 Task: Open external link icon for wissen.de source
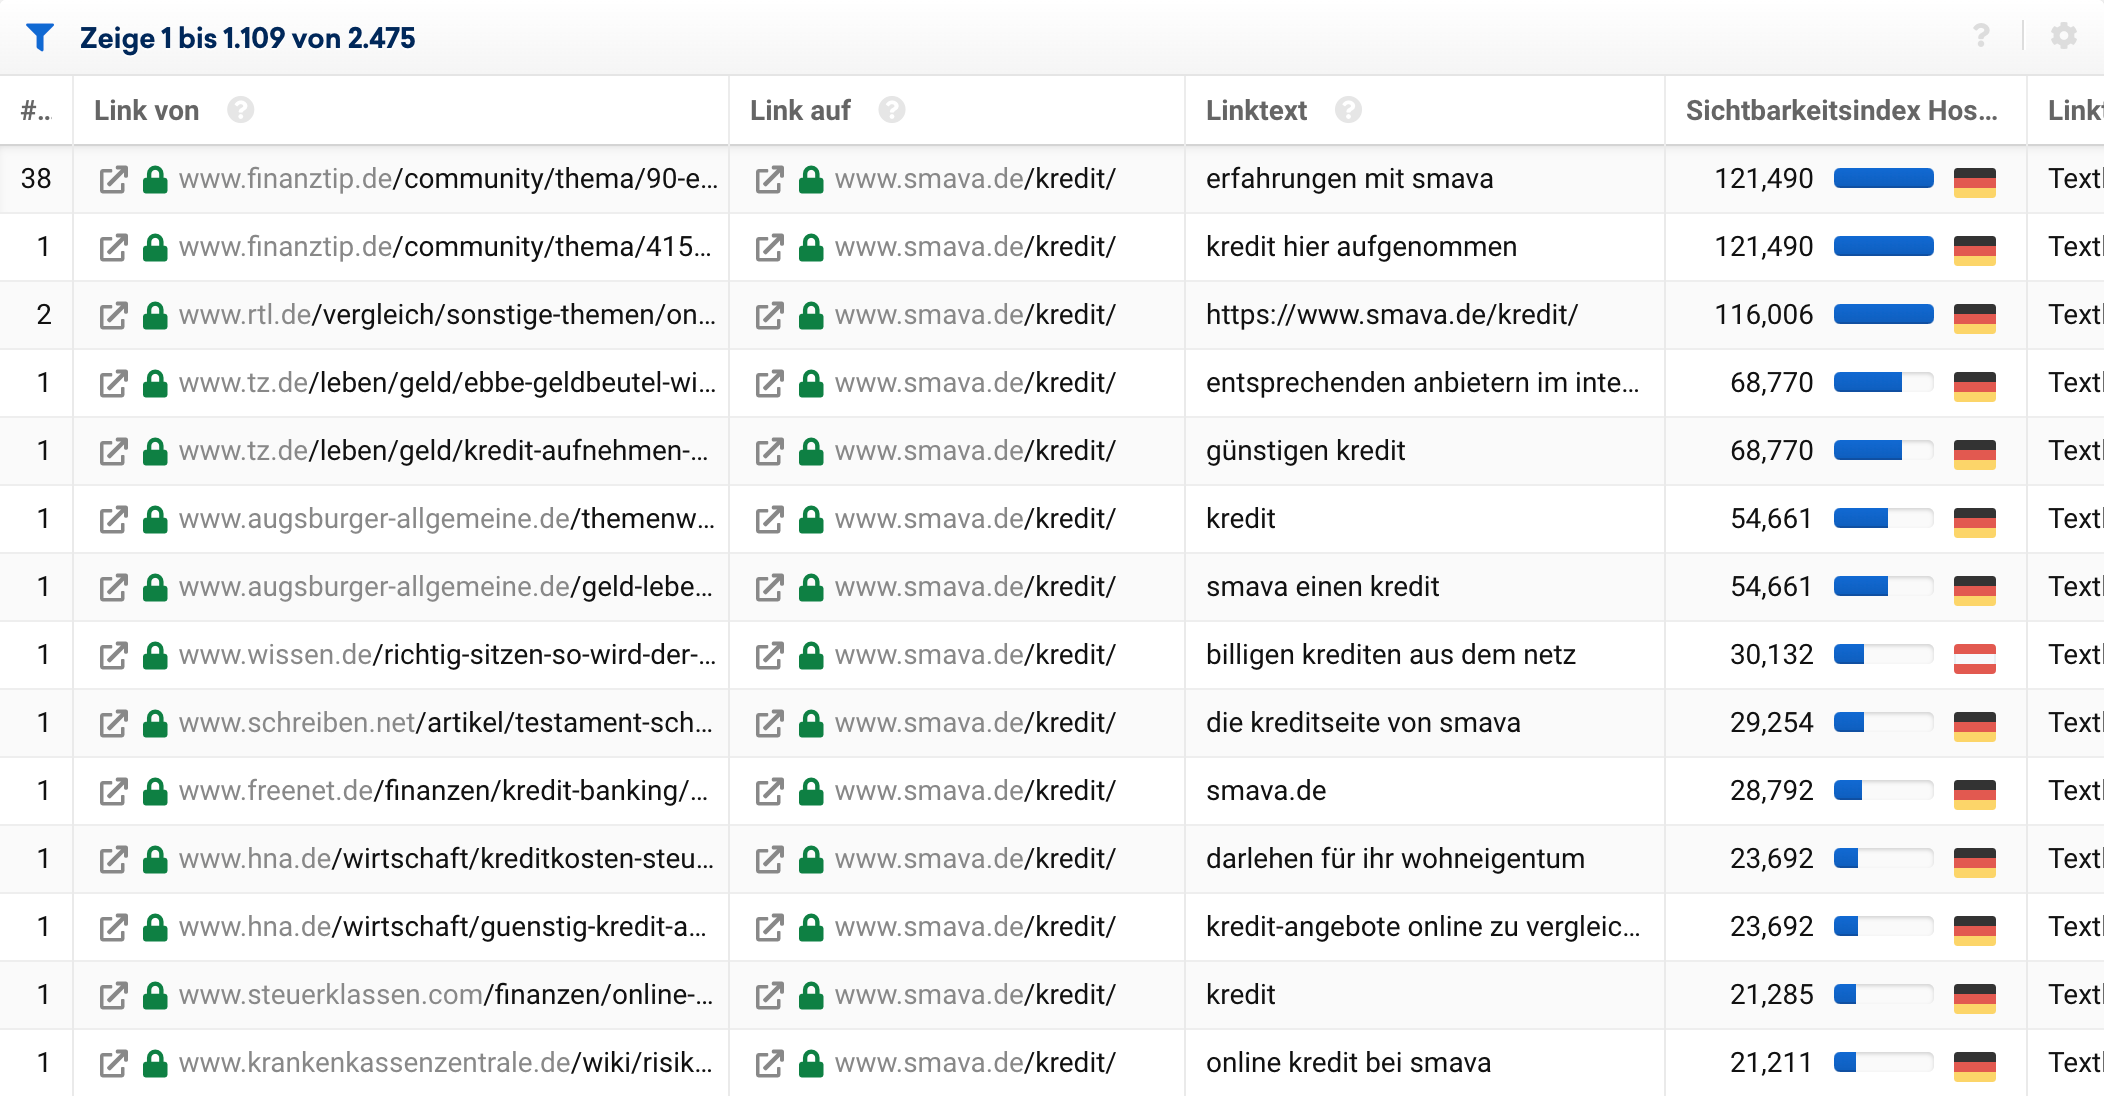[x=113, y=655]
